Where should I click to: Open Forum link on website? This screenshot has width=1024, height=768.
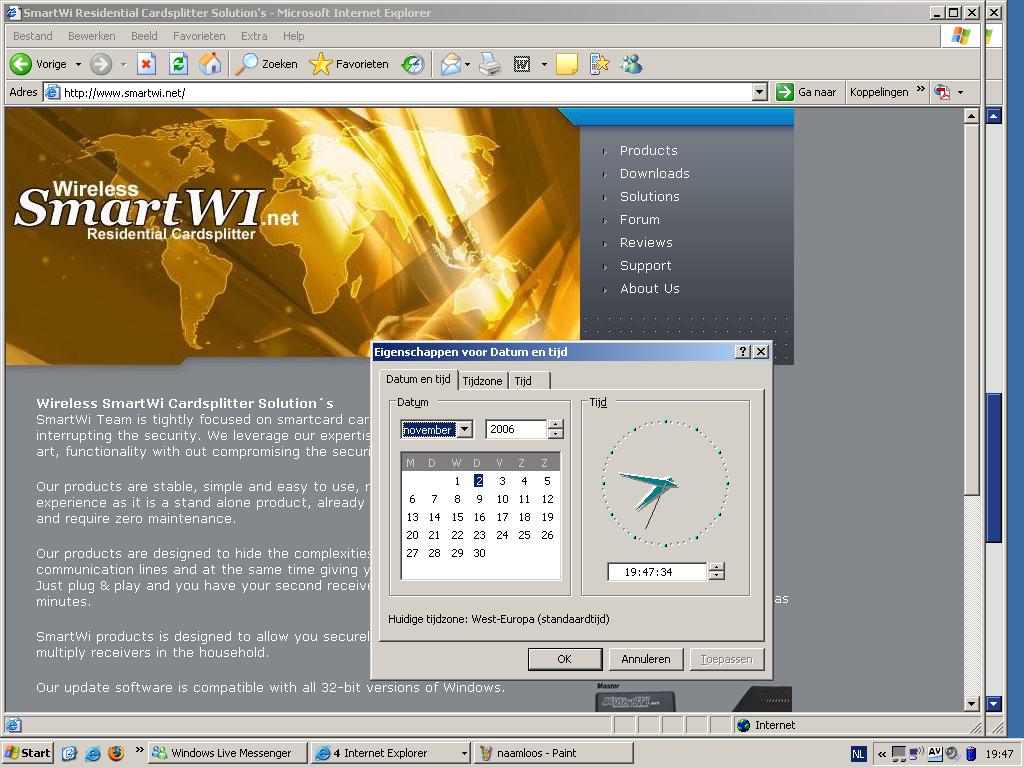[x=639, y=219]
